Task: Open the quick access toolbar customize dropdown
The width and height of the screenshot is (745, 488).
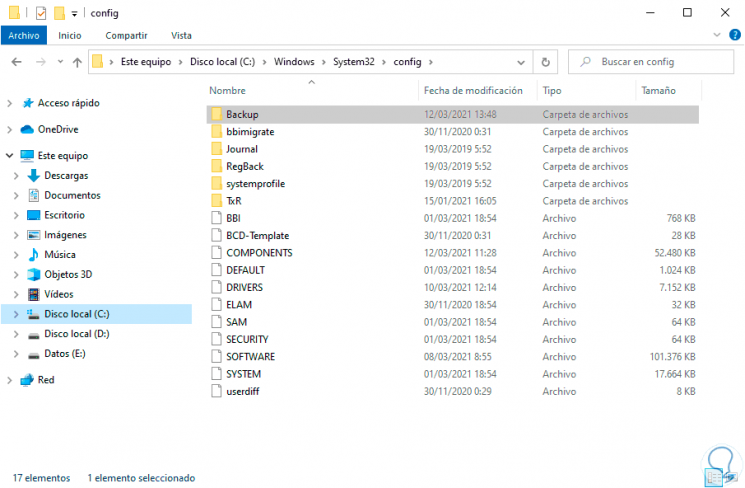Action: [x=75, y=14]
